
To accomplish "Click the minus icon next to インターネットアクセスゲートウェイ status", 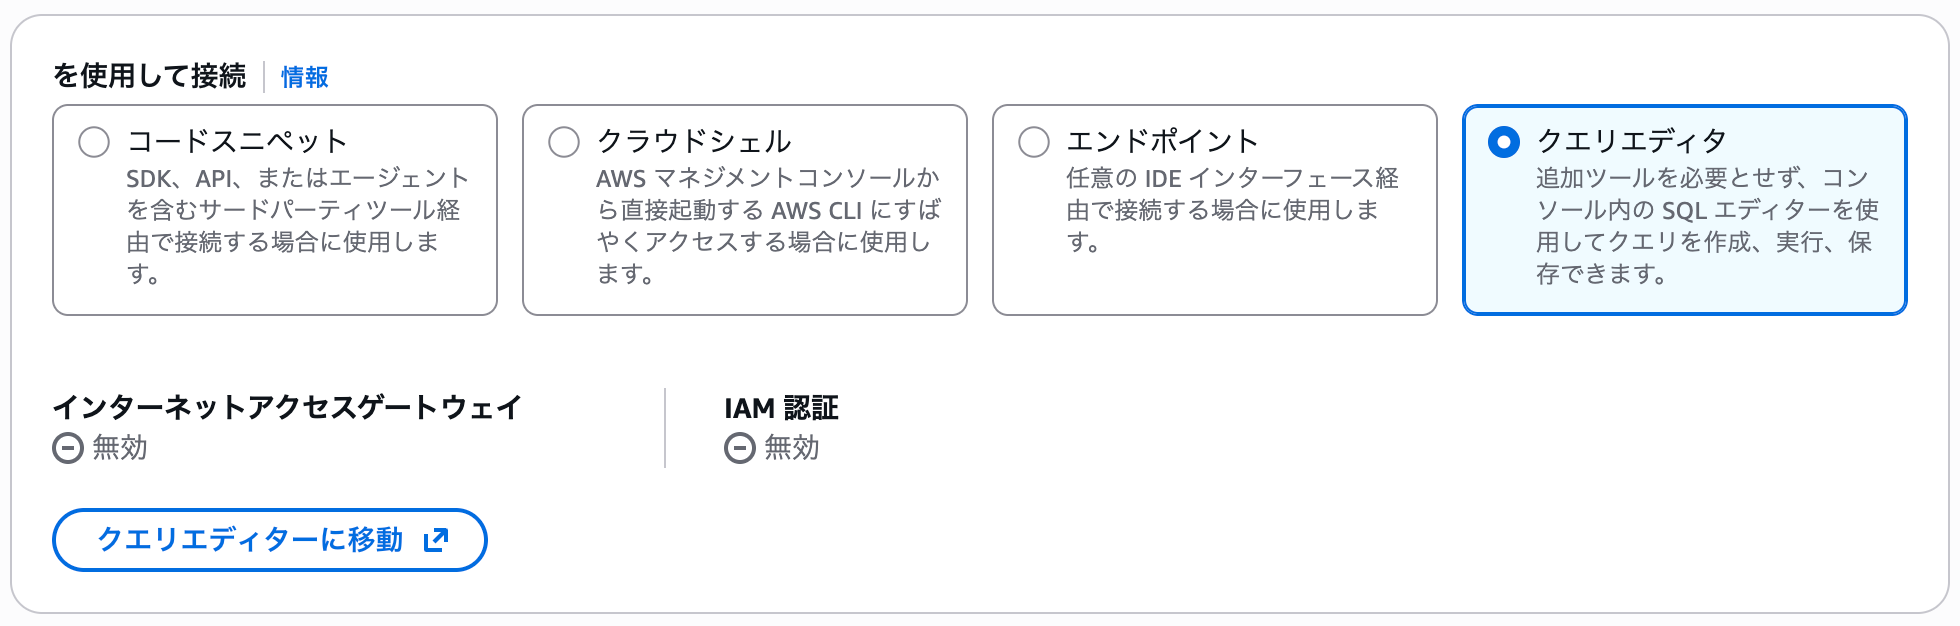I will 68,449.
